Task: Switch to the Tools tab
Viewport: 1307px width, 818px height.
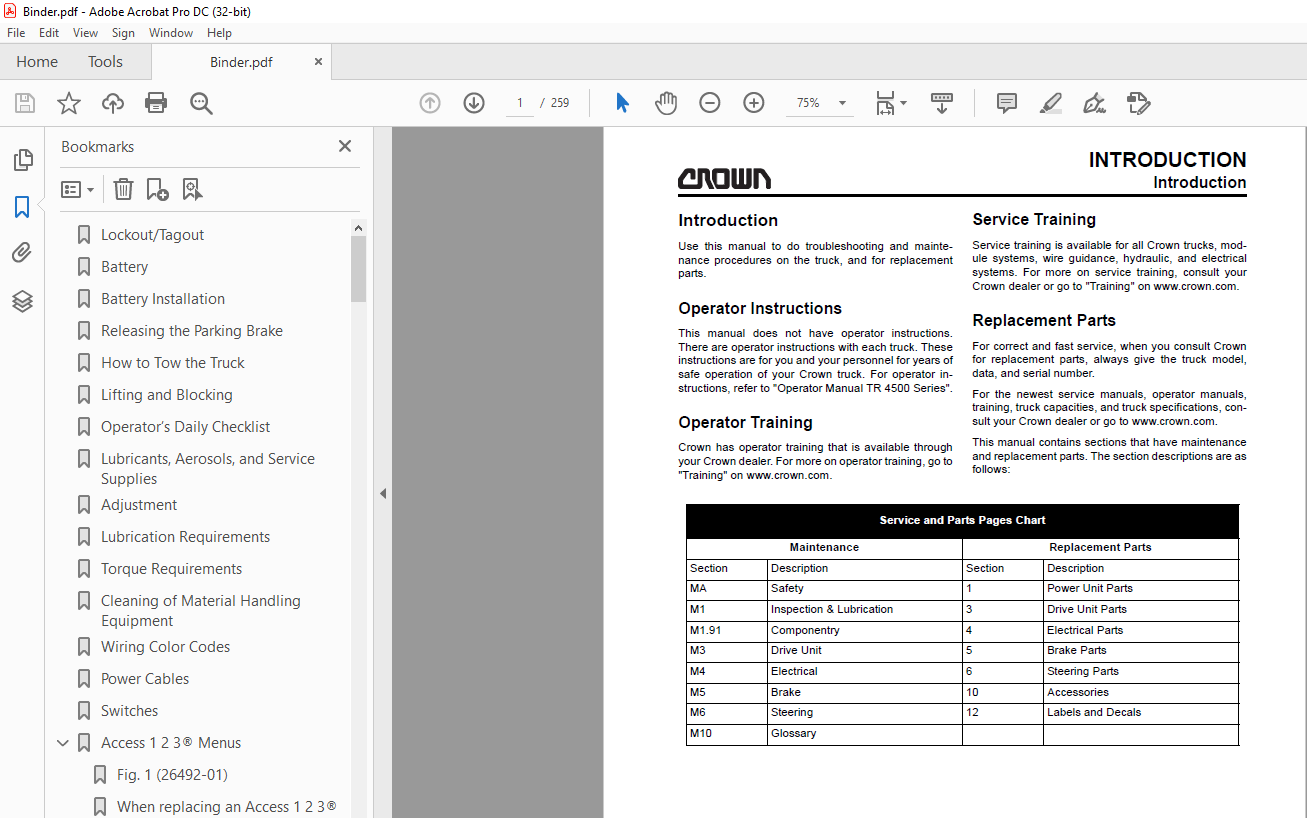Action: (105, 62)
